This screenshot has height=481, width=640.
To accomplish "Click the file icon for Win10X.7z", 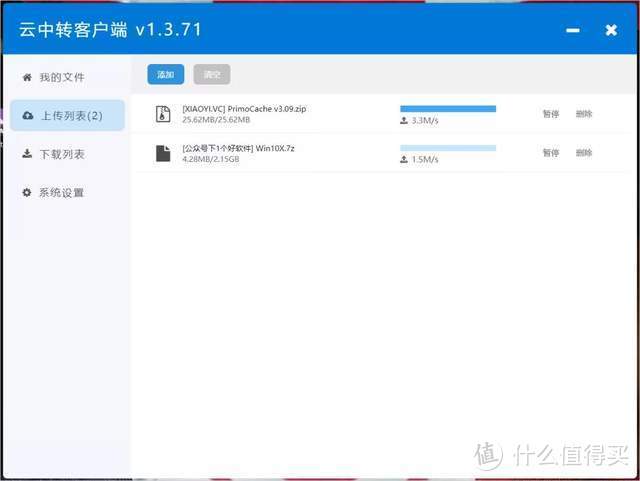I will pyautogui.click(x=163, y=153).
